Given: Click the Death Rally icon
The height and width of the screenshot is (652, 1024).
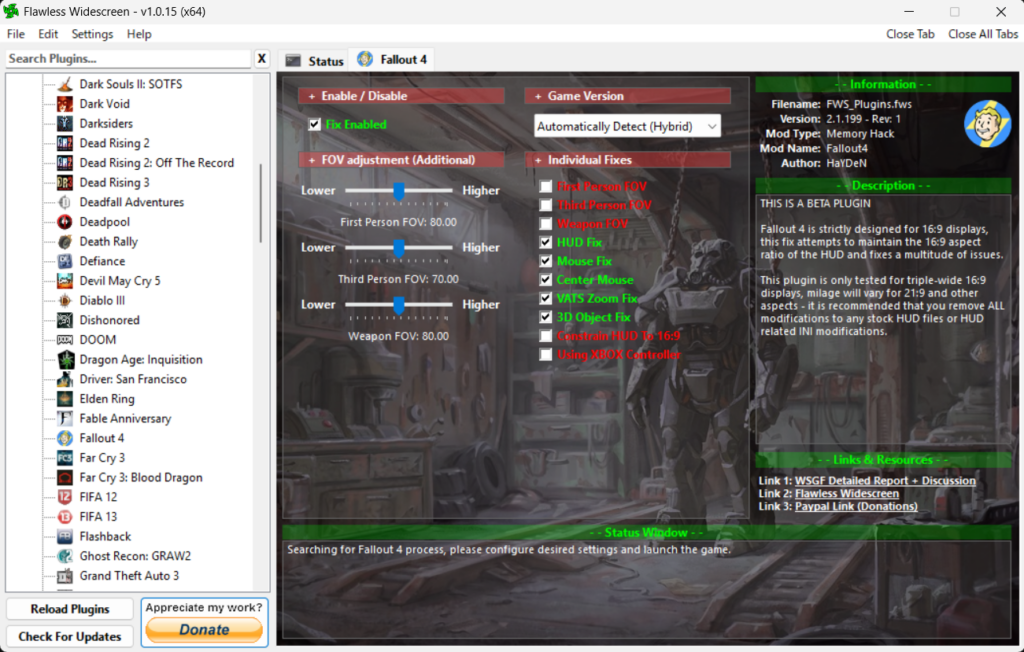Looking at the screenshot, I should tap(65, 241).
